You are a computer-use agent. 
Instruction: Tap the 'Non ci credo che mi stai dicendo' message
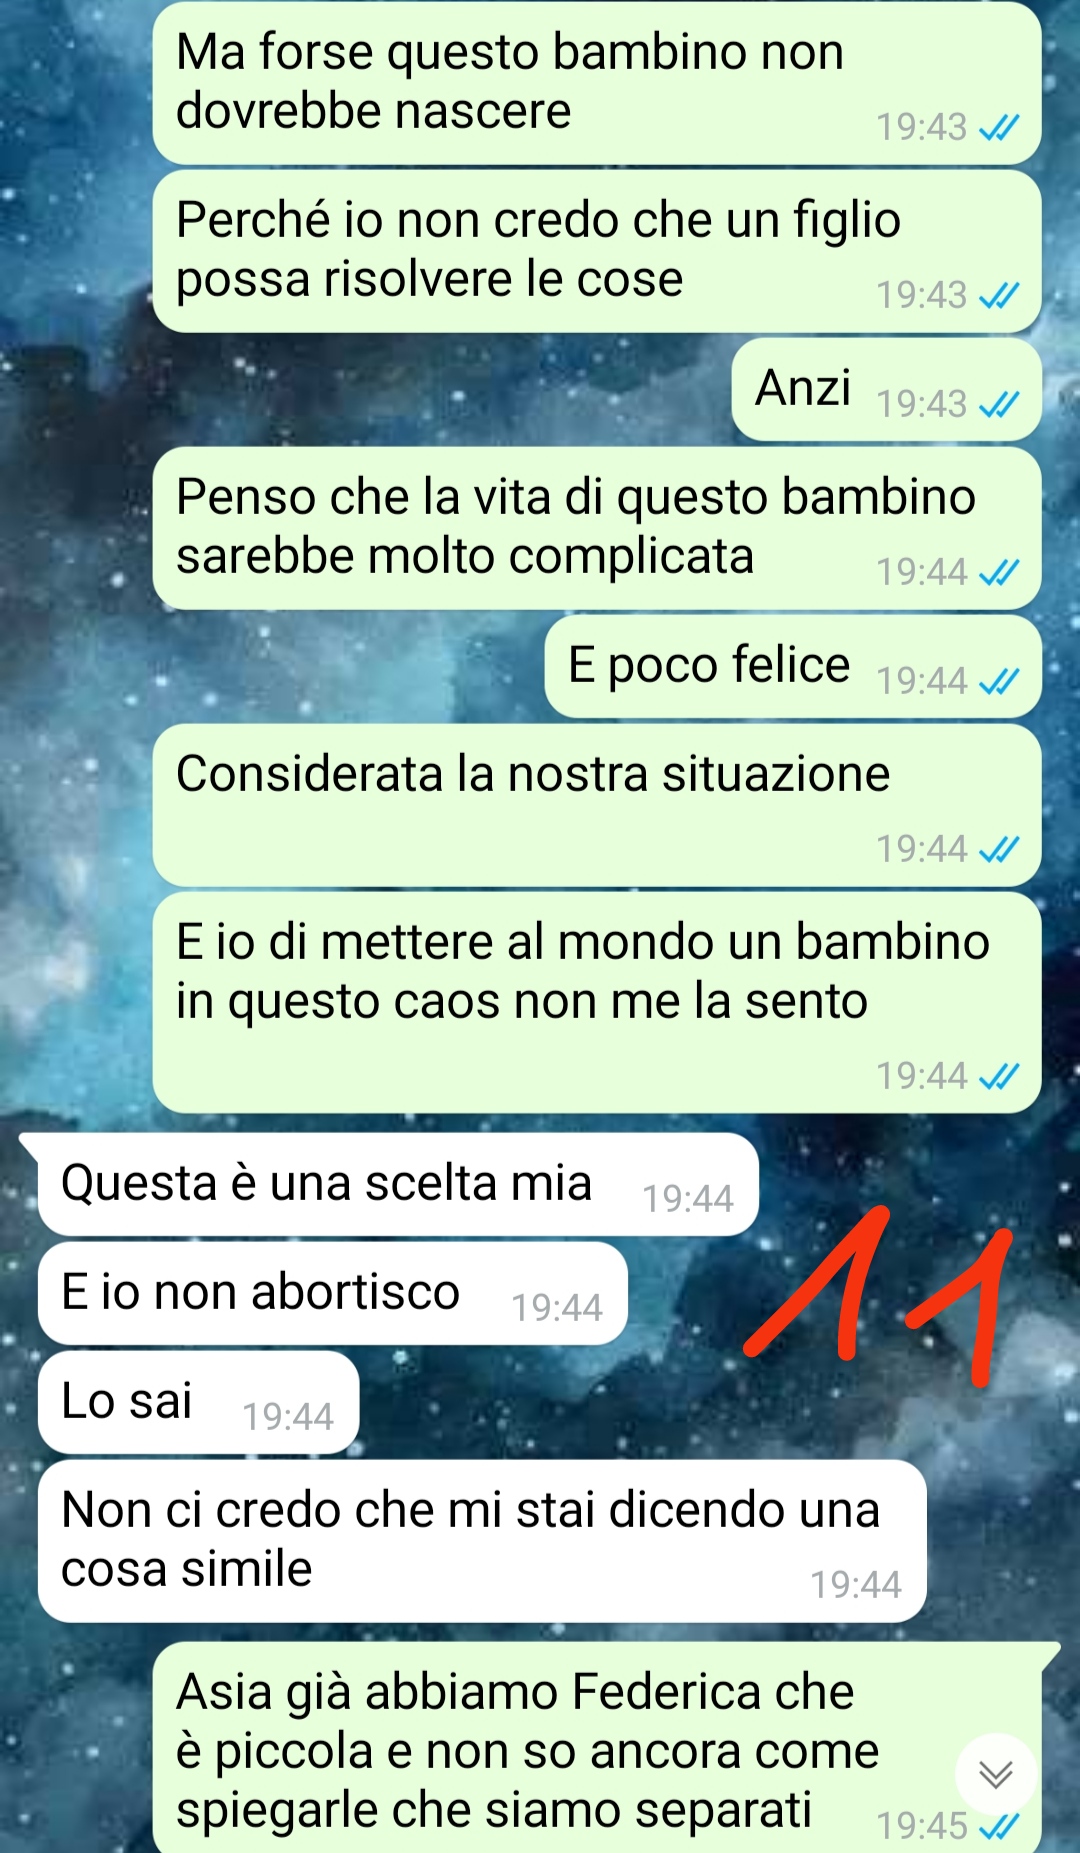point(482,1541)
